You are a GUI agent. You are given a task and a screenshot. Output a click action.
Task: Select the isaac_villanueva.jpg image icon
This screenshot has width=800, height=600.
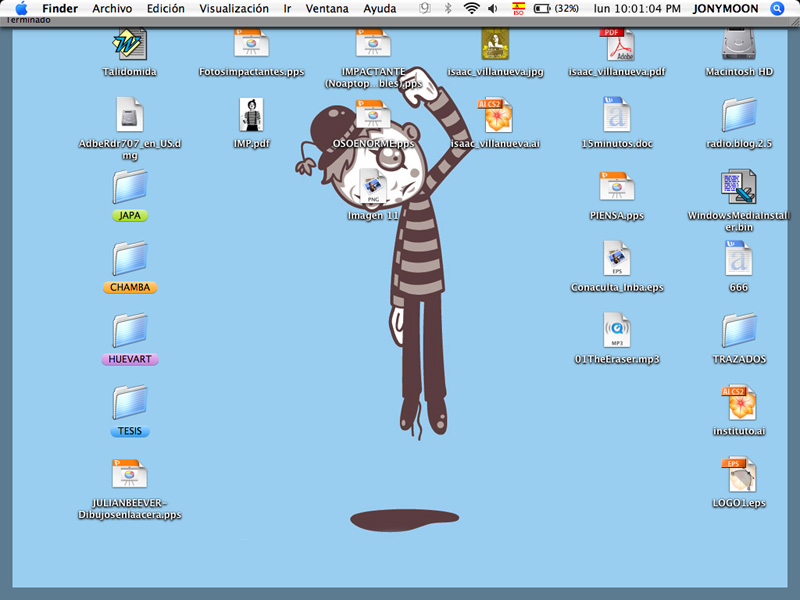coord(495,44)
